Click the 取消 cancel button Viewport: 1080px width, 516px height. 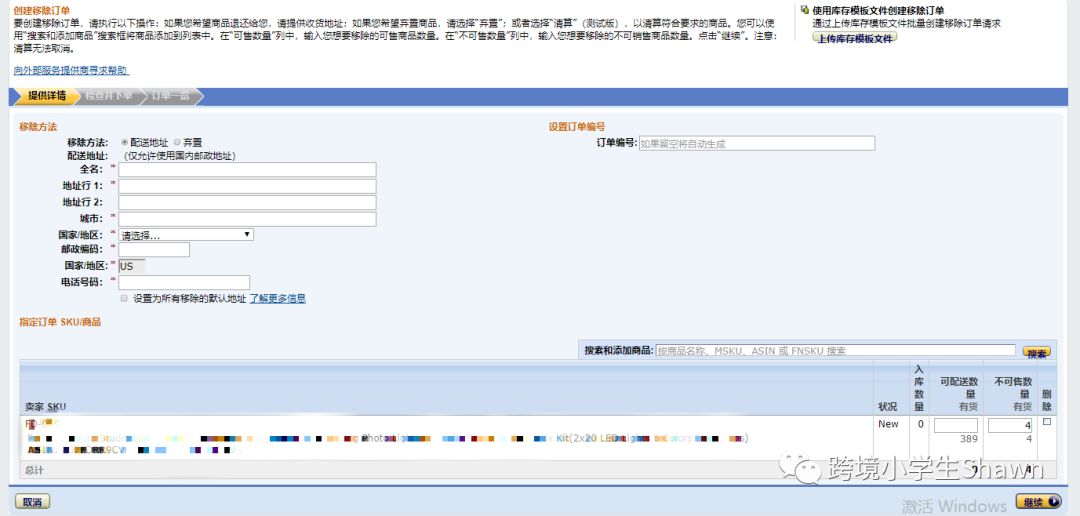(32, 502)
